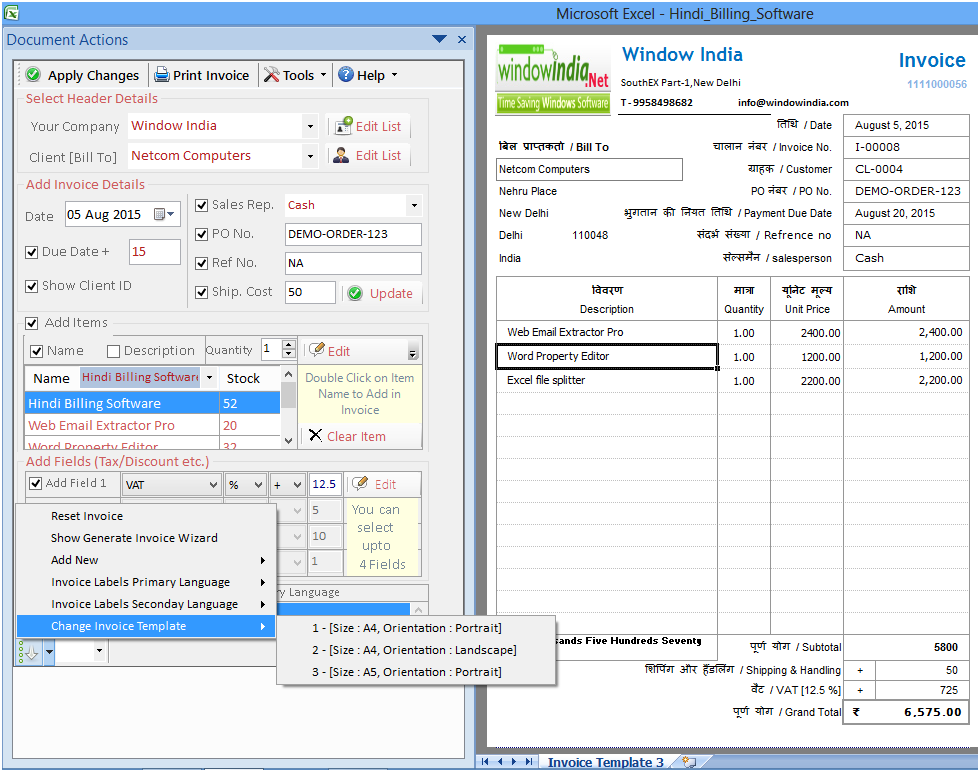Switch to Invoice Template 3 sheet tab
This screenshot has height=772, width=978.
[605, 762]
